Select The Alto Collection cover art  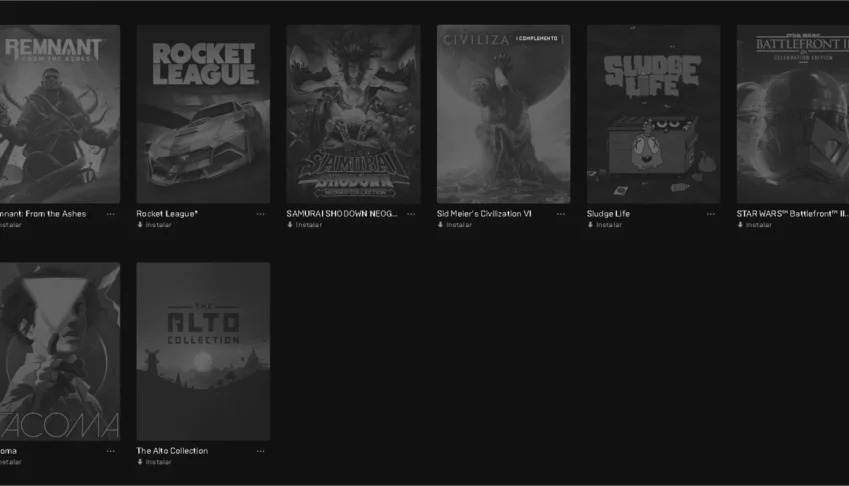203,351
